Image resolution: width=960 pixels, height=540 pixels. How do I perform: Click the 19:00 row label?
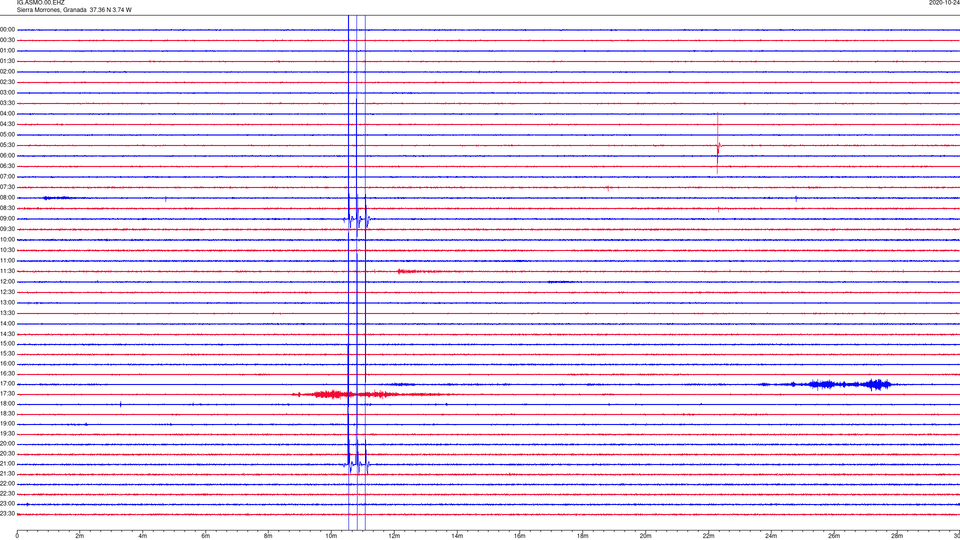pyautogui.click(x=7, y=423)
